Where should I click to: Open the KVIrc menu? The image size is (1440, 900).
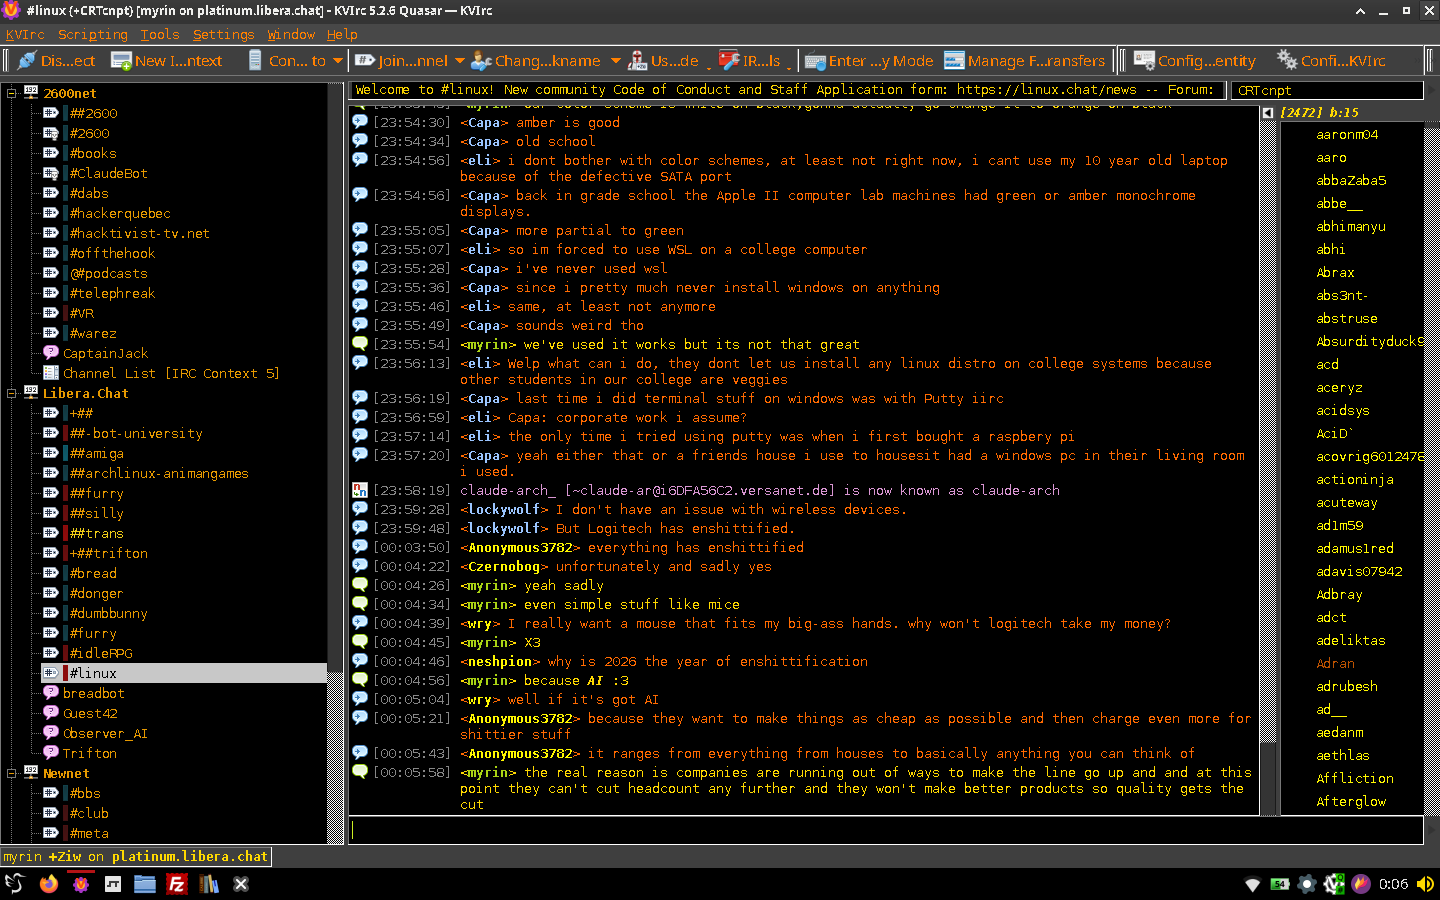click(x=25, y=34)
